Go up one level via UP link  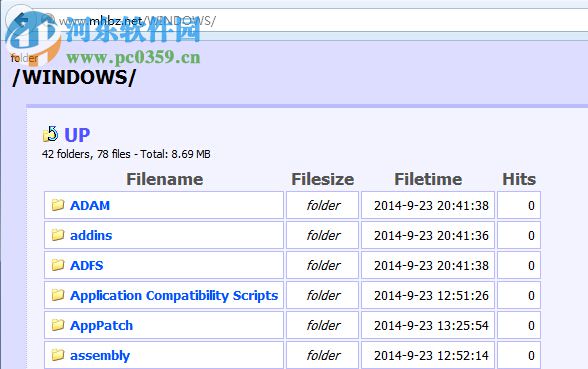[x=77, y=135]
